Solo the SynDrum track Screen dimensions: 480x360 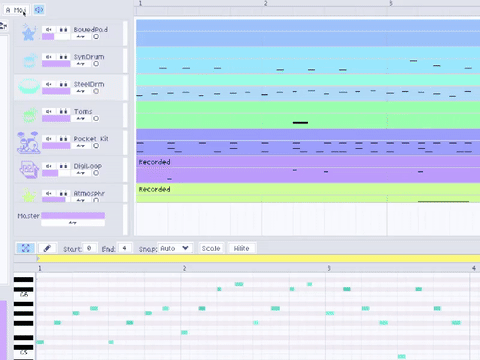coord(63,57)
